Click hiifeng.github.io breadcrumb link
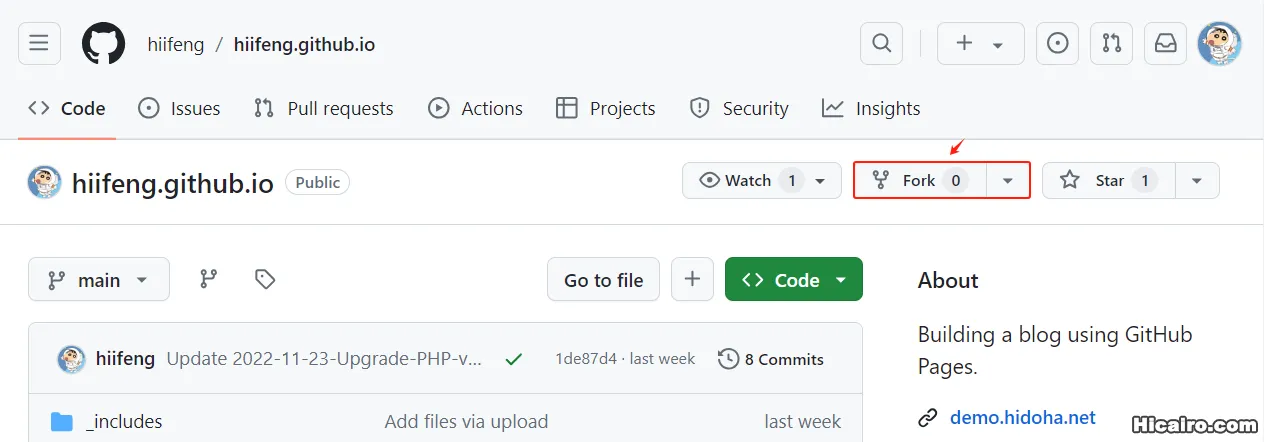1264x442 pixels. click(x=304, y=44)
